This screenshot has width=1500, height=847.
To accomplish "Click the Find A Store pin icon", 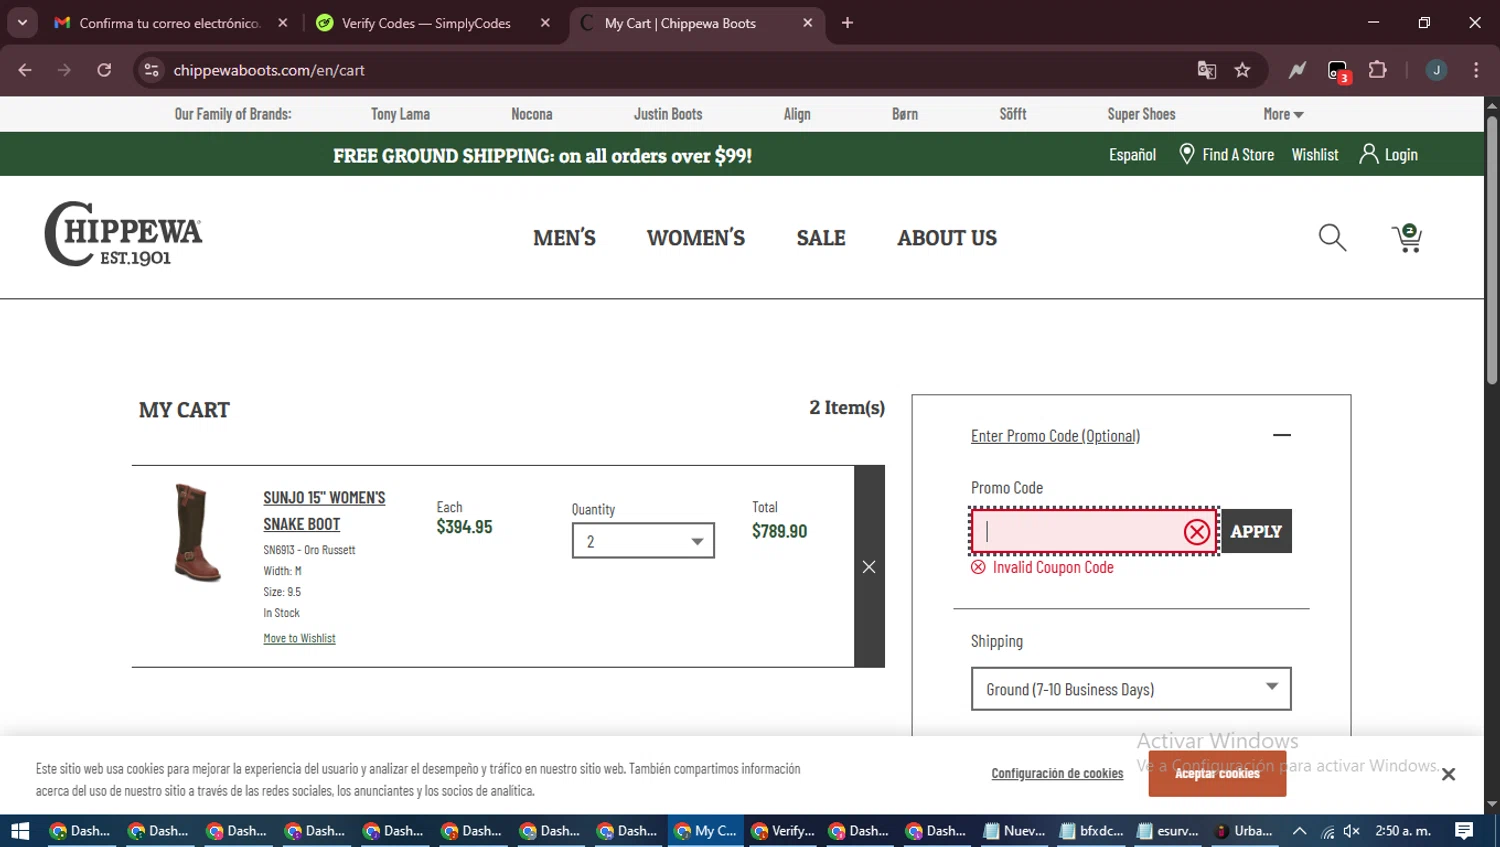I will point(1187,154).
